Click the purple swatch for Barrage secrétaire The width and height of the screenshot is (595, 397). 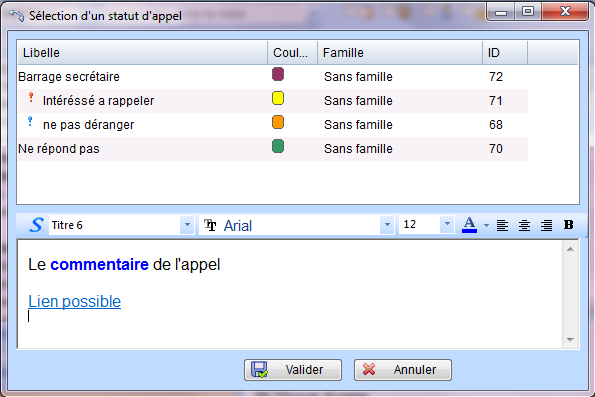278,74
